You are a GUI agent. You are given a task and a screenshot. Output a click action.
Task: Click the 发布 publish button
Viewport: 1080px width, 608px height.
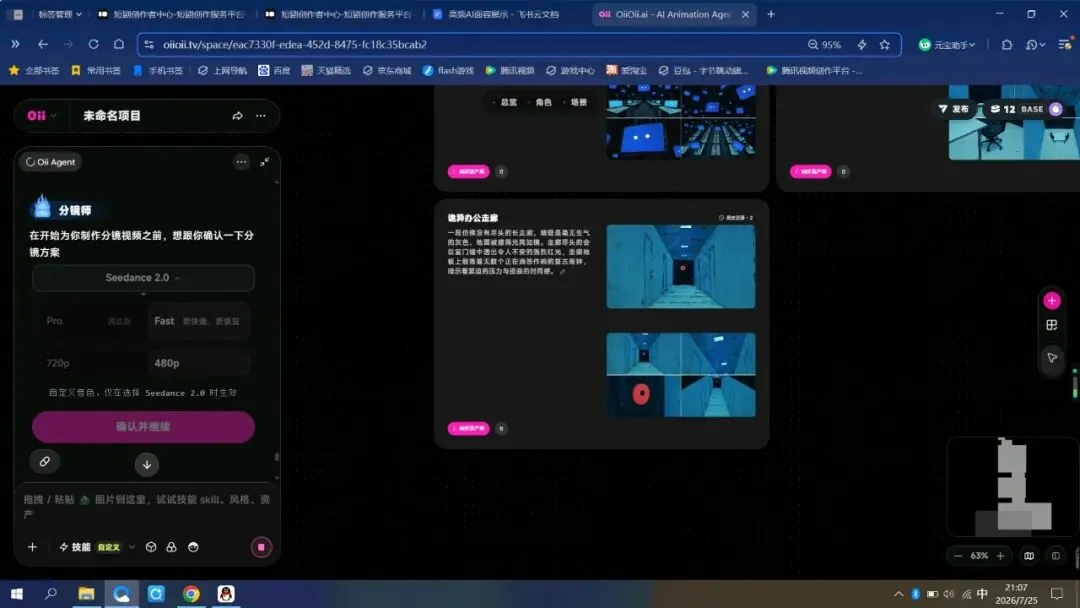(x=954, y=109)
